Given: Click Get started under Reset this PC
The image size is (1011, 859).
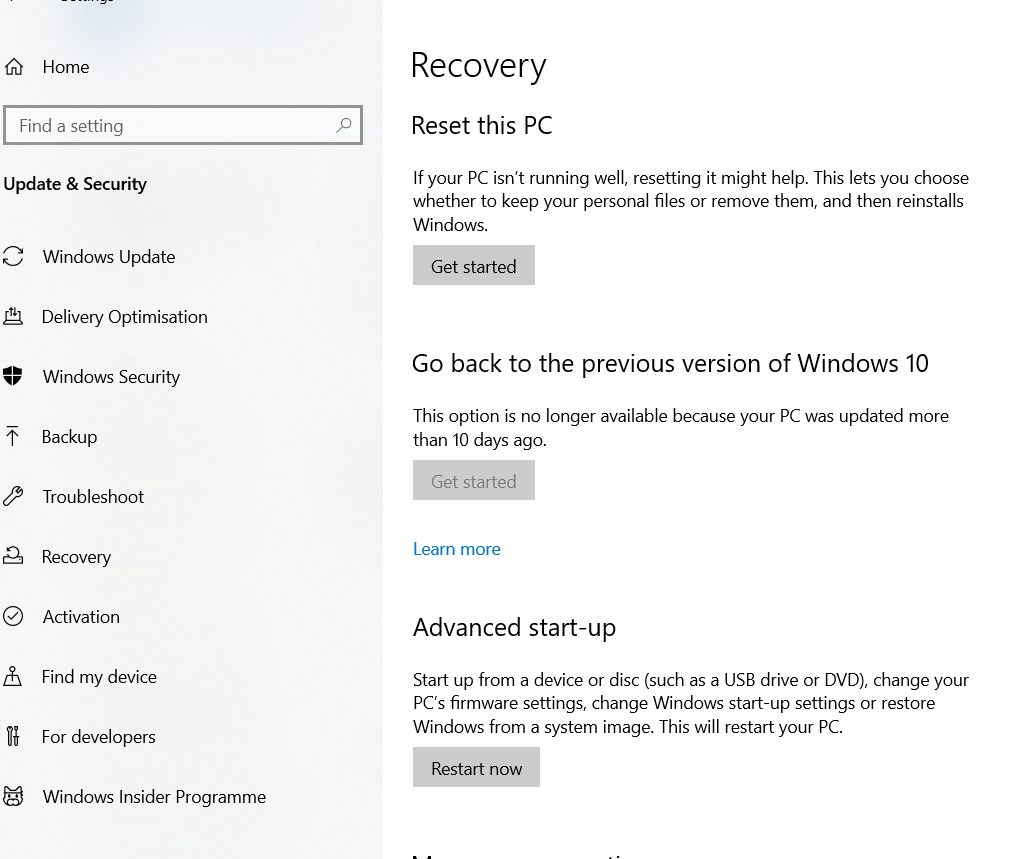Looking at the screenshot, I should coord(474,265).
